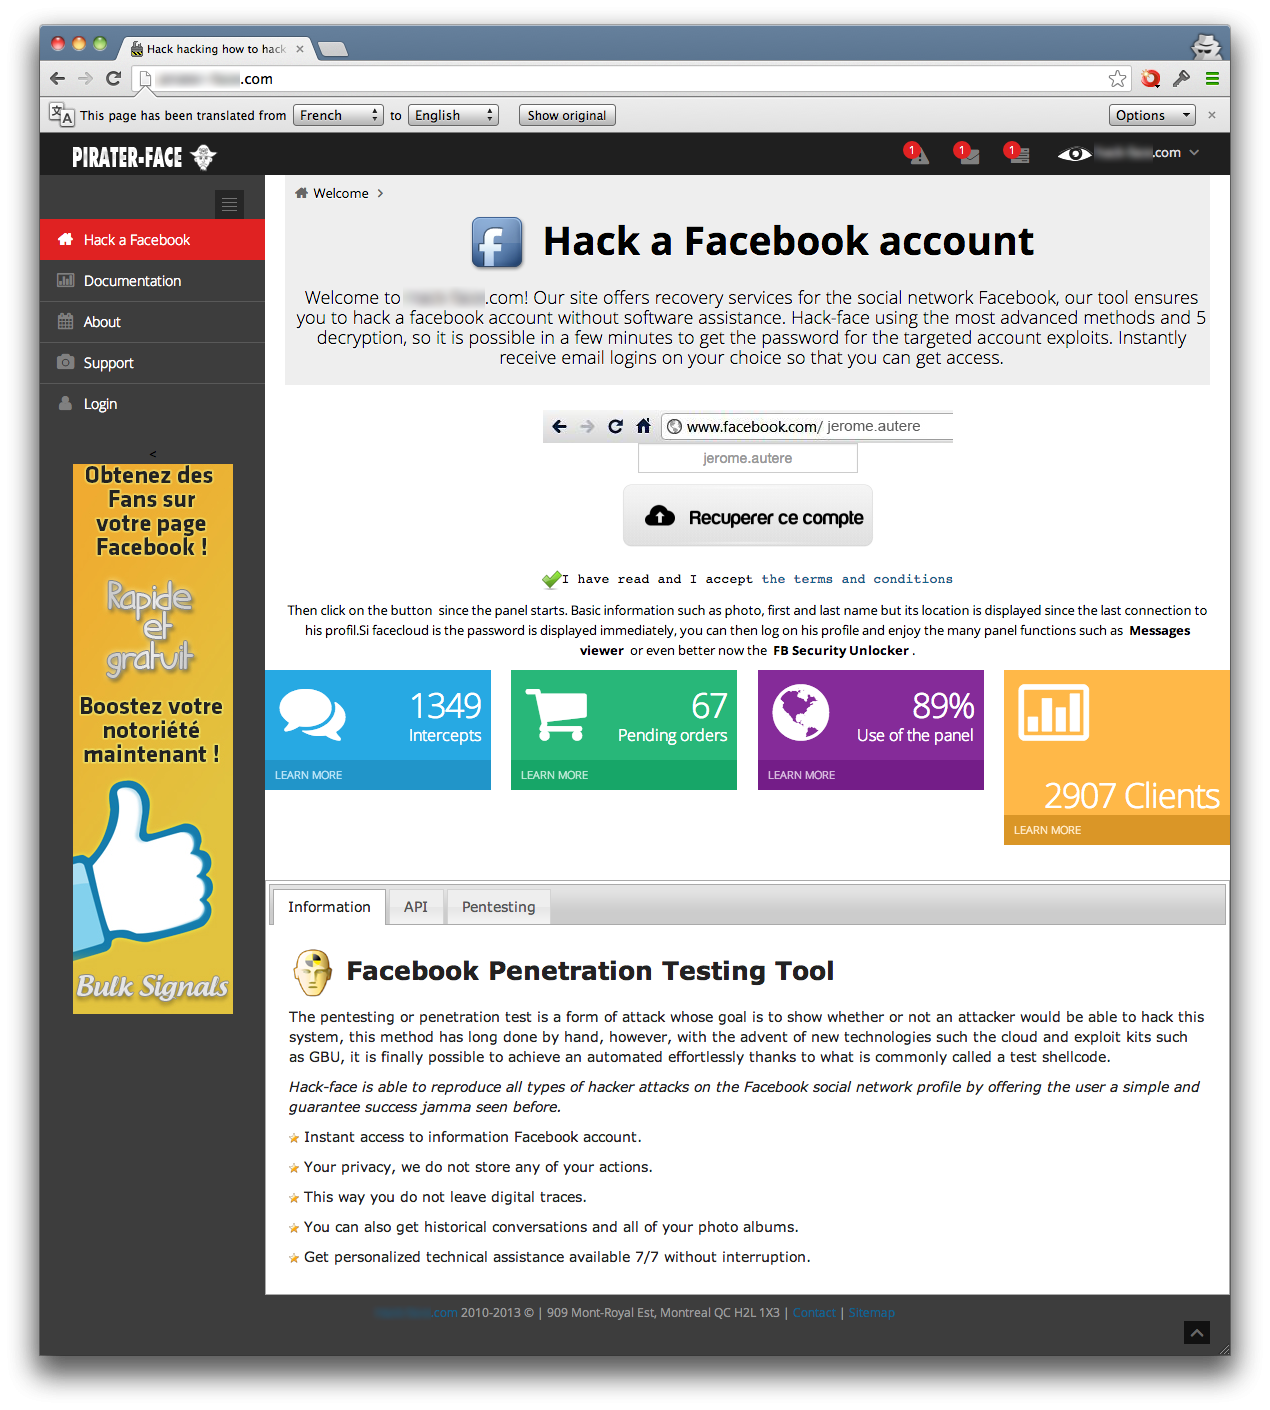This screenshot has height=1410, width=1270.
Task: Switch to the API tab
Action: click(x=415, y=906)
